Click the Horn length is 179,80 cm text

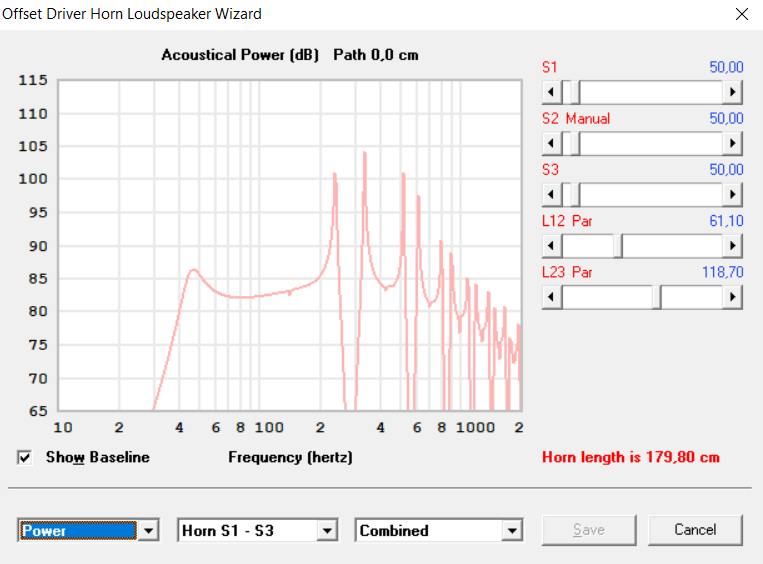pos(631,457)
